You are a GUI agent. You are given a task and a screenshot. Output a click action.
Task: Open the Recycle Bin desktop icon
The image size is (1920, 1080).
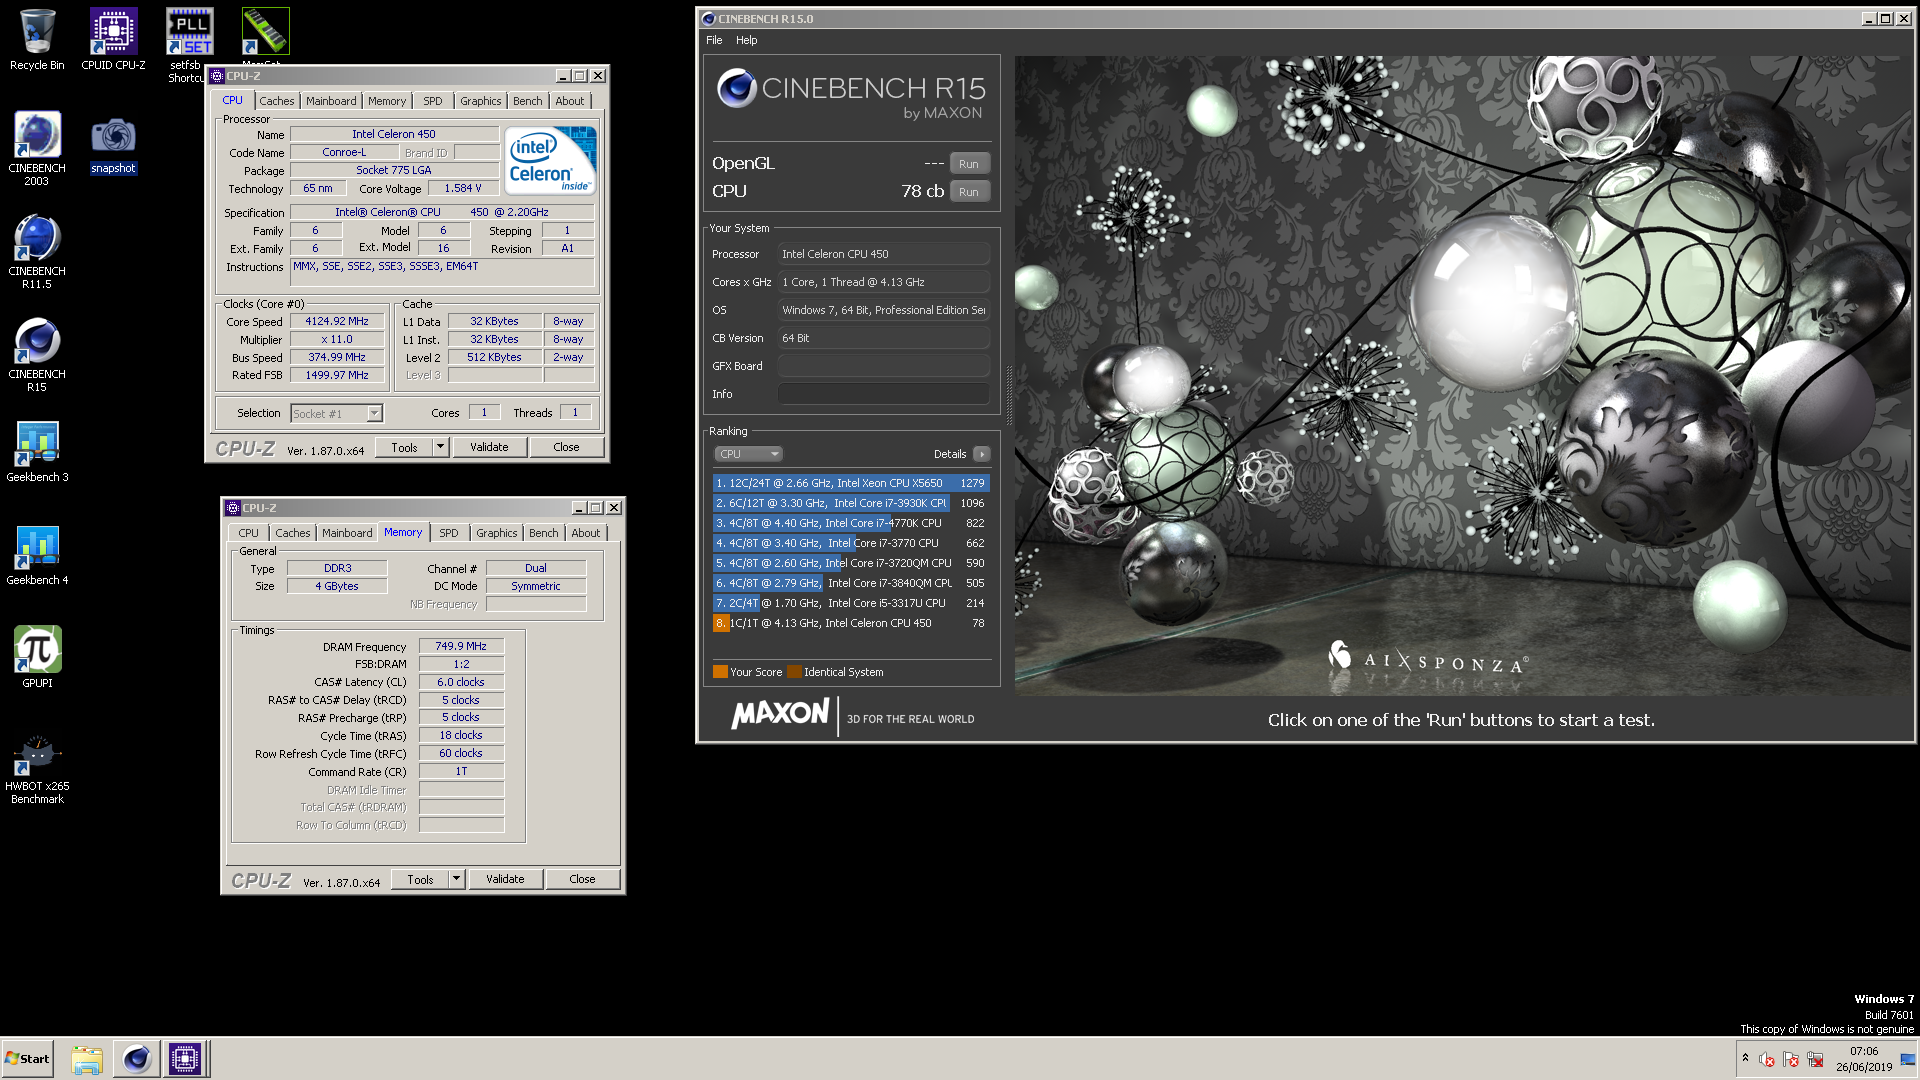37,40
